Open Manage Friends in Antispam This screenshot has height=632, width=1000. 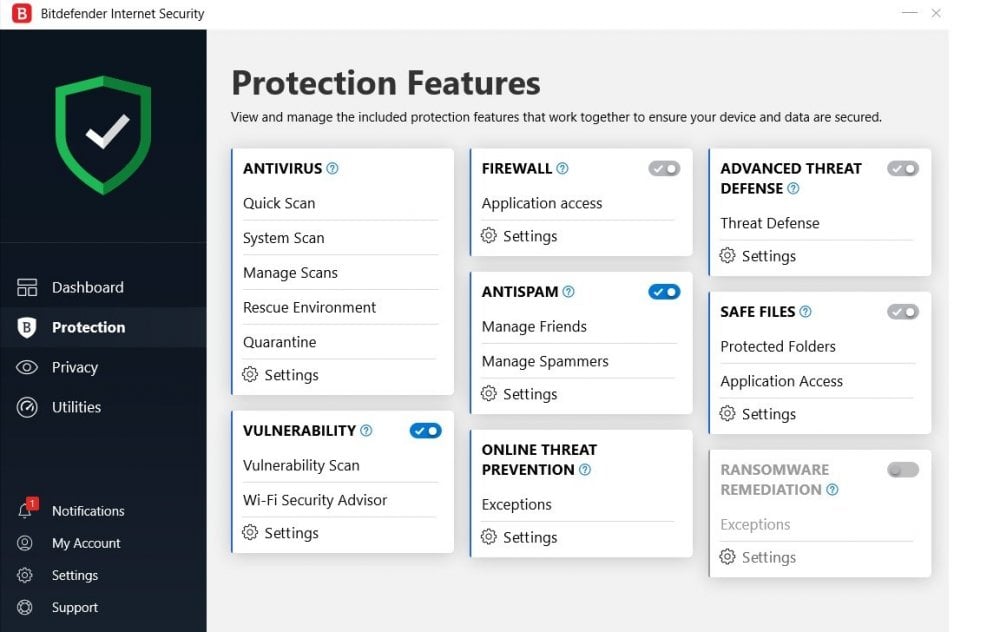(x=534, y=327)
